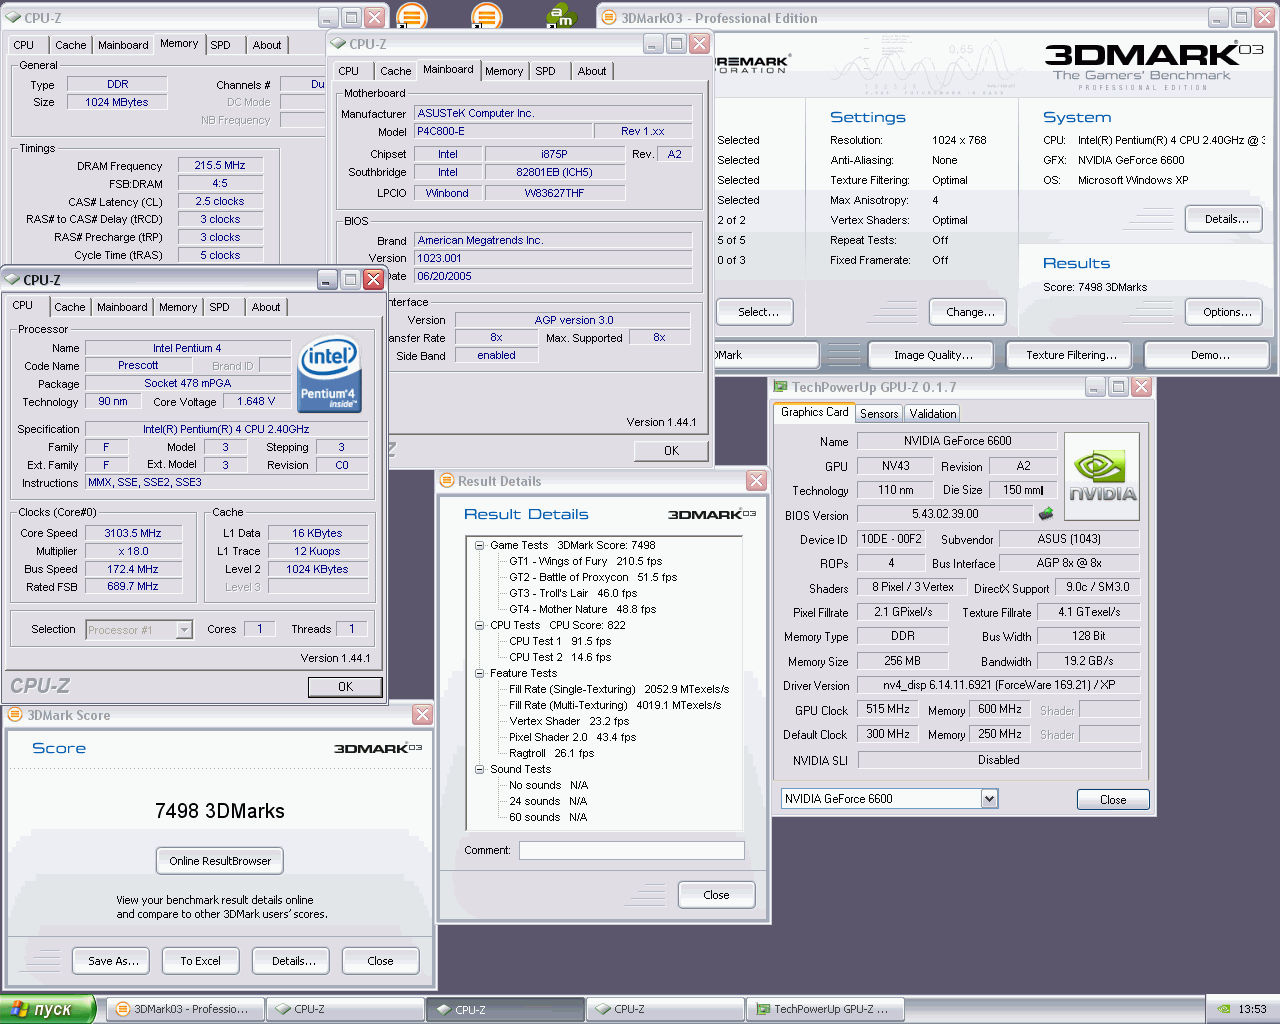
Task: Click the 7498 3DMarks score text
Action: tap(220, 811)
